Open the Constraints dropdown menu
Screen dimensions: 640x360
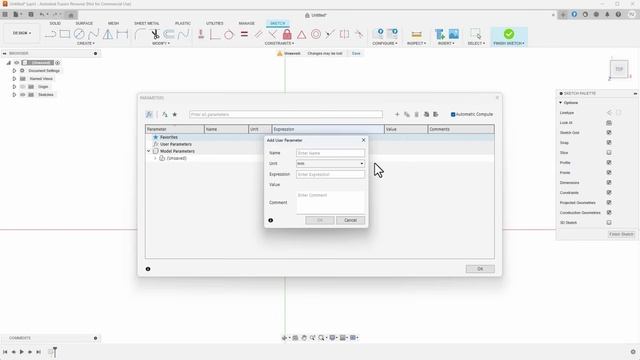[x=279, y=43]
